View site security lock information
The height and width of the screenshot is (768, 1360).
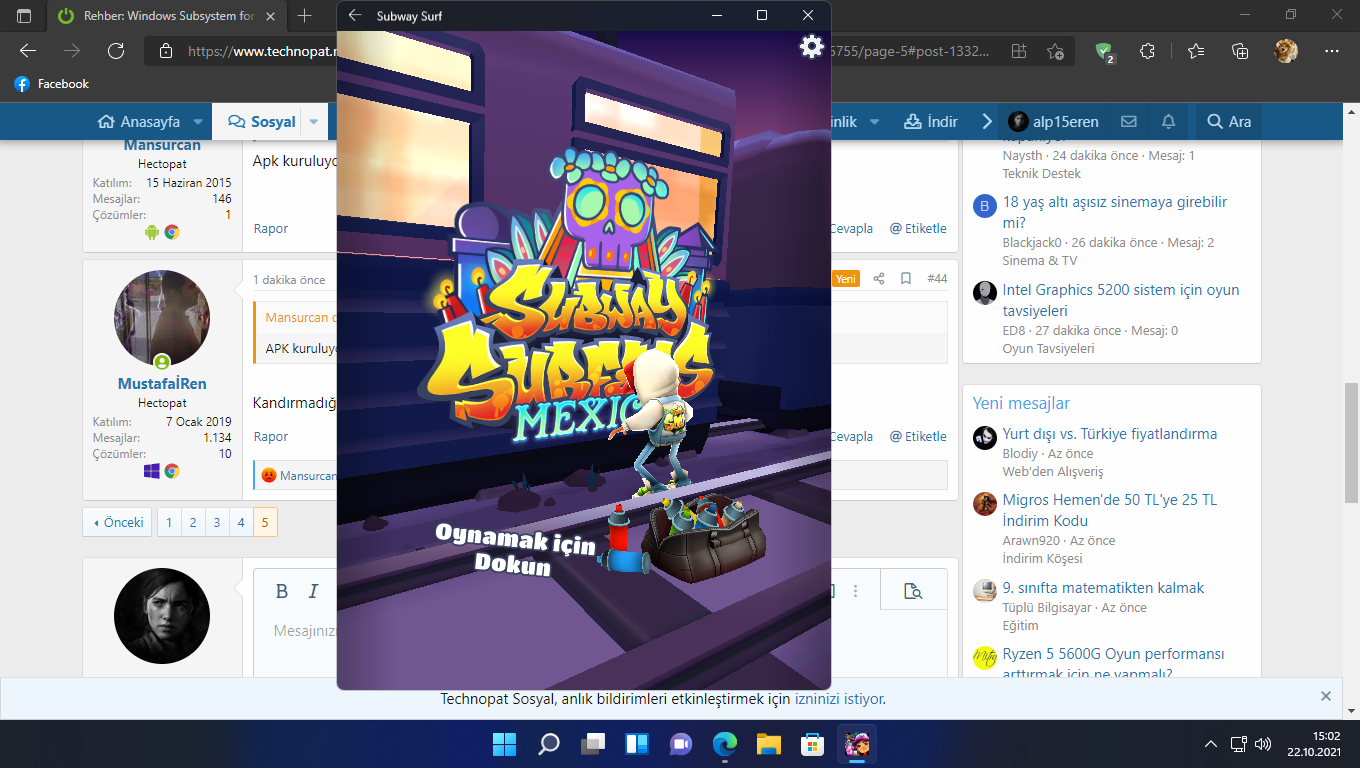tap(166, 51)
